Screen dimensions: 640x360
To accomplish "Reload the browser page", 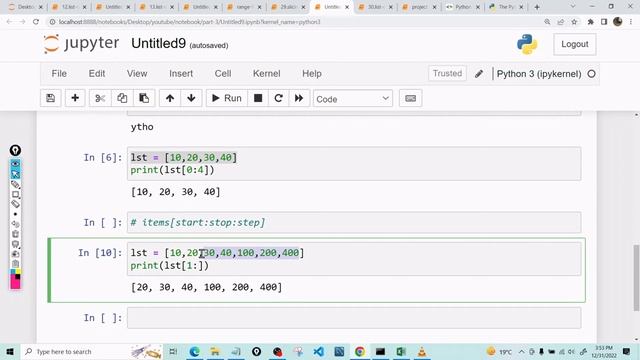I will 36,22.
